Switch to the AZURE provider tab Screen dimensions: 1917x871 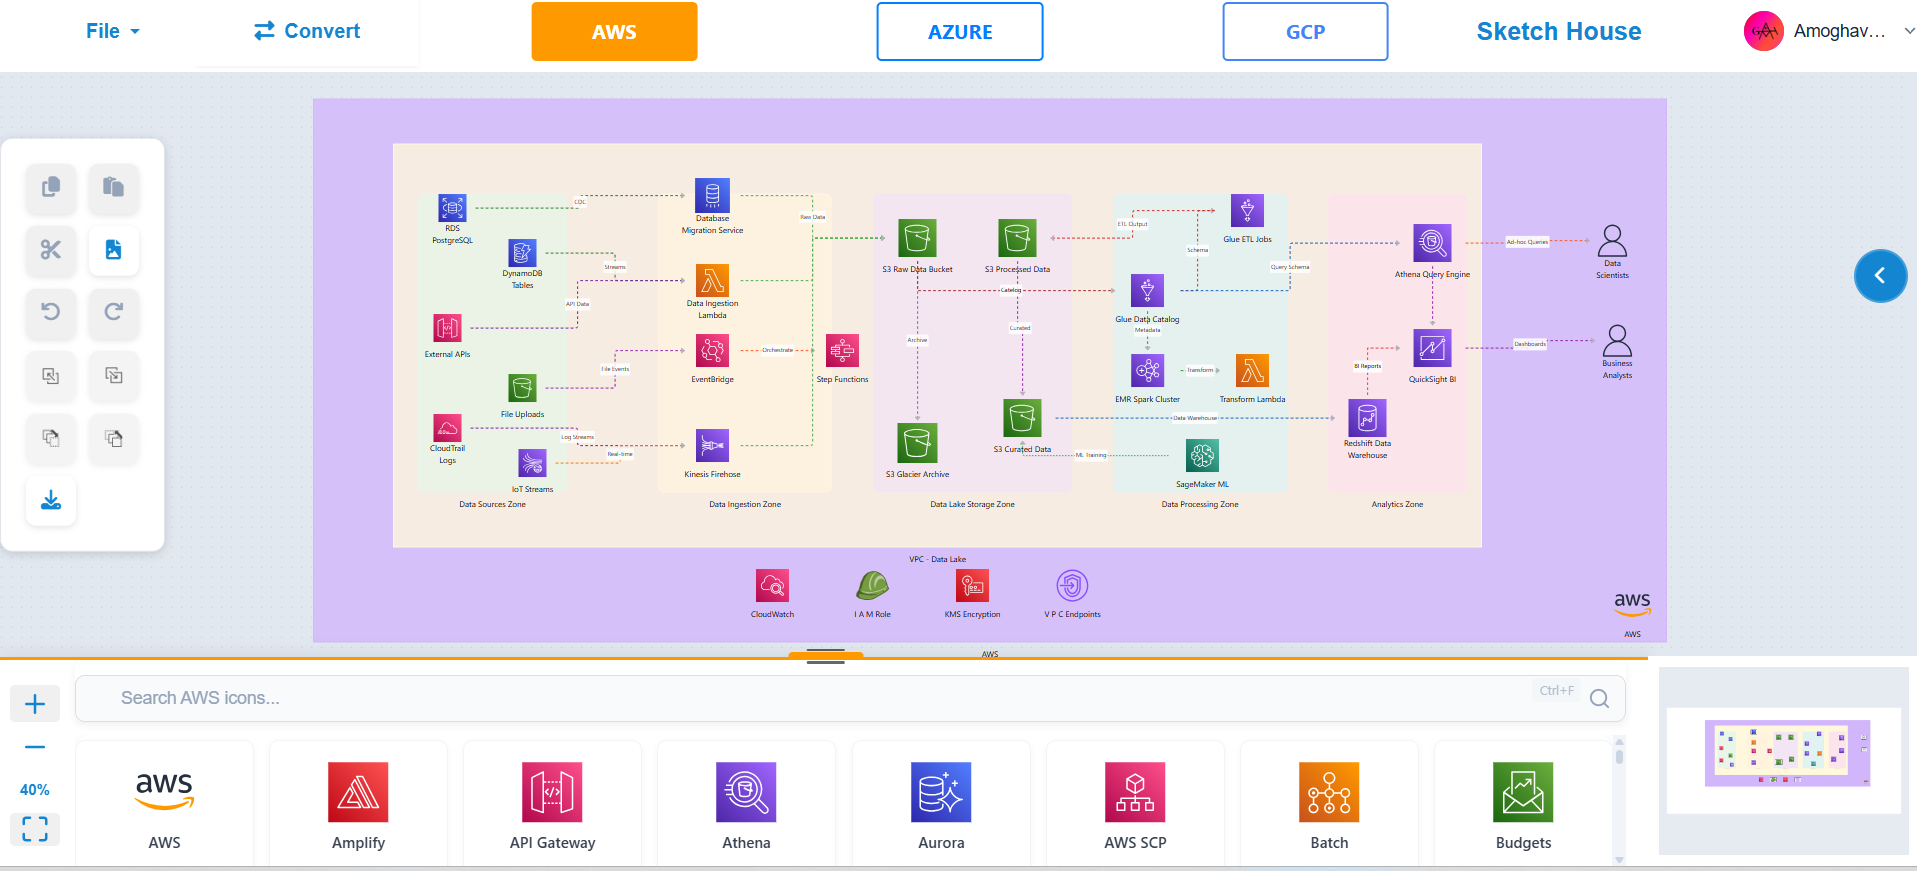(x=960, y=32)
